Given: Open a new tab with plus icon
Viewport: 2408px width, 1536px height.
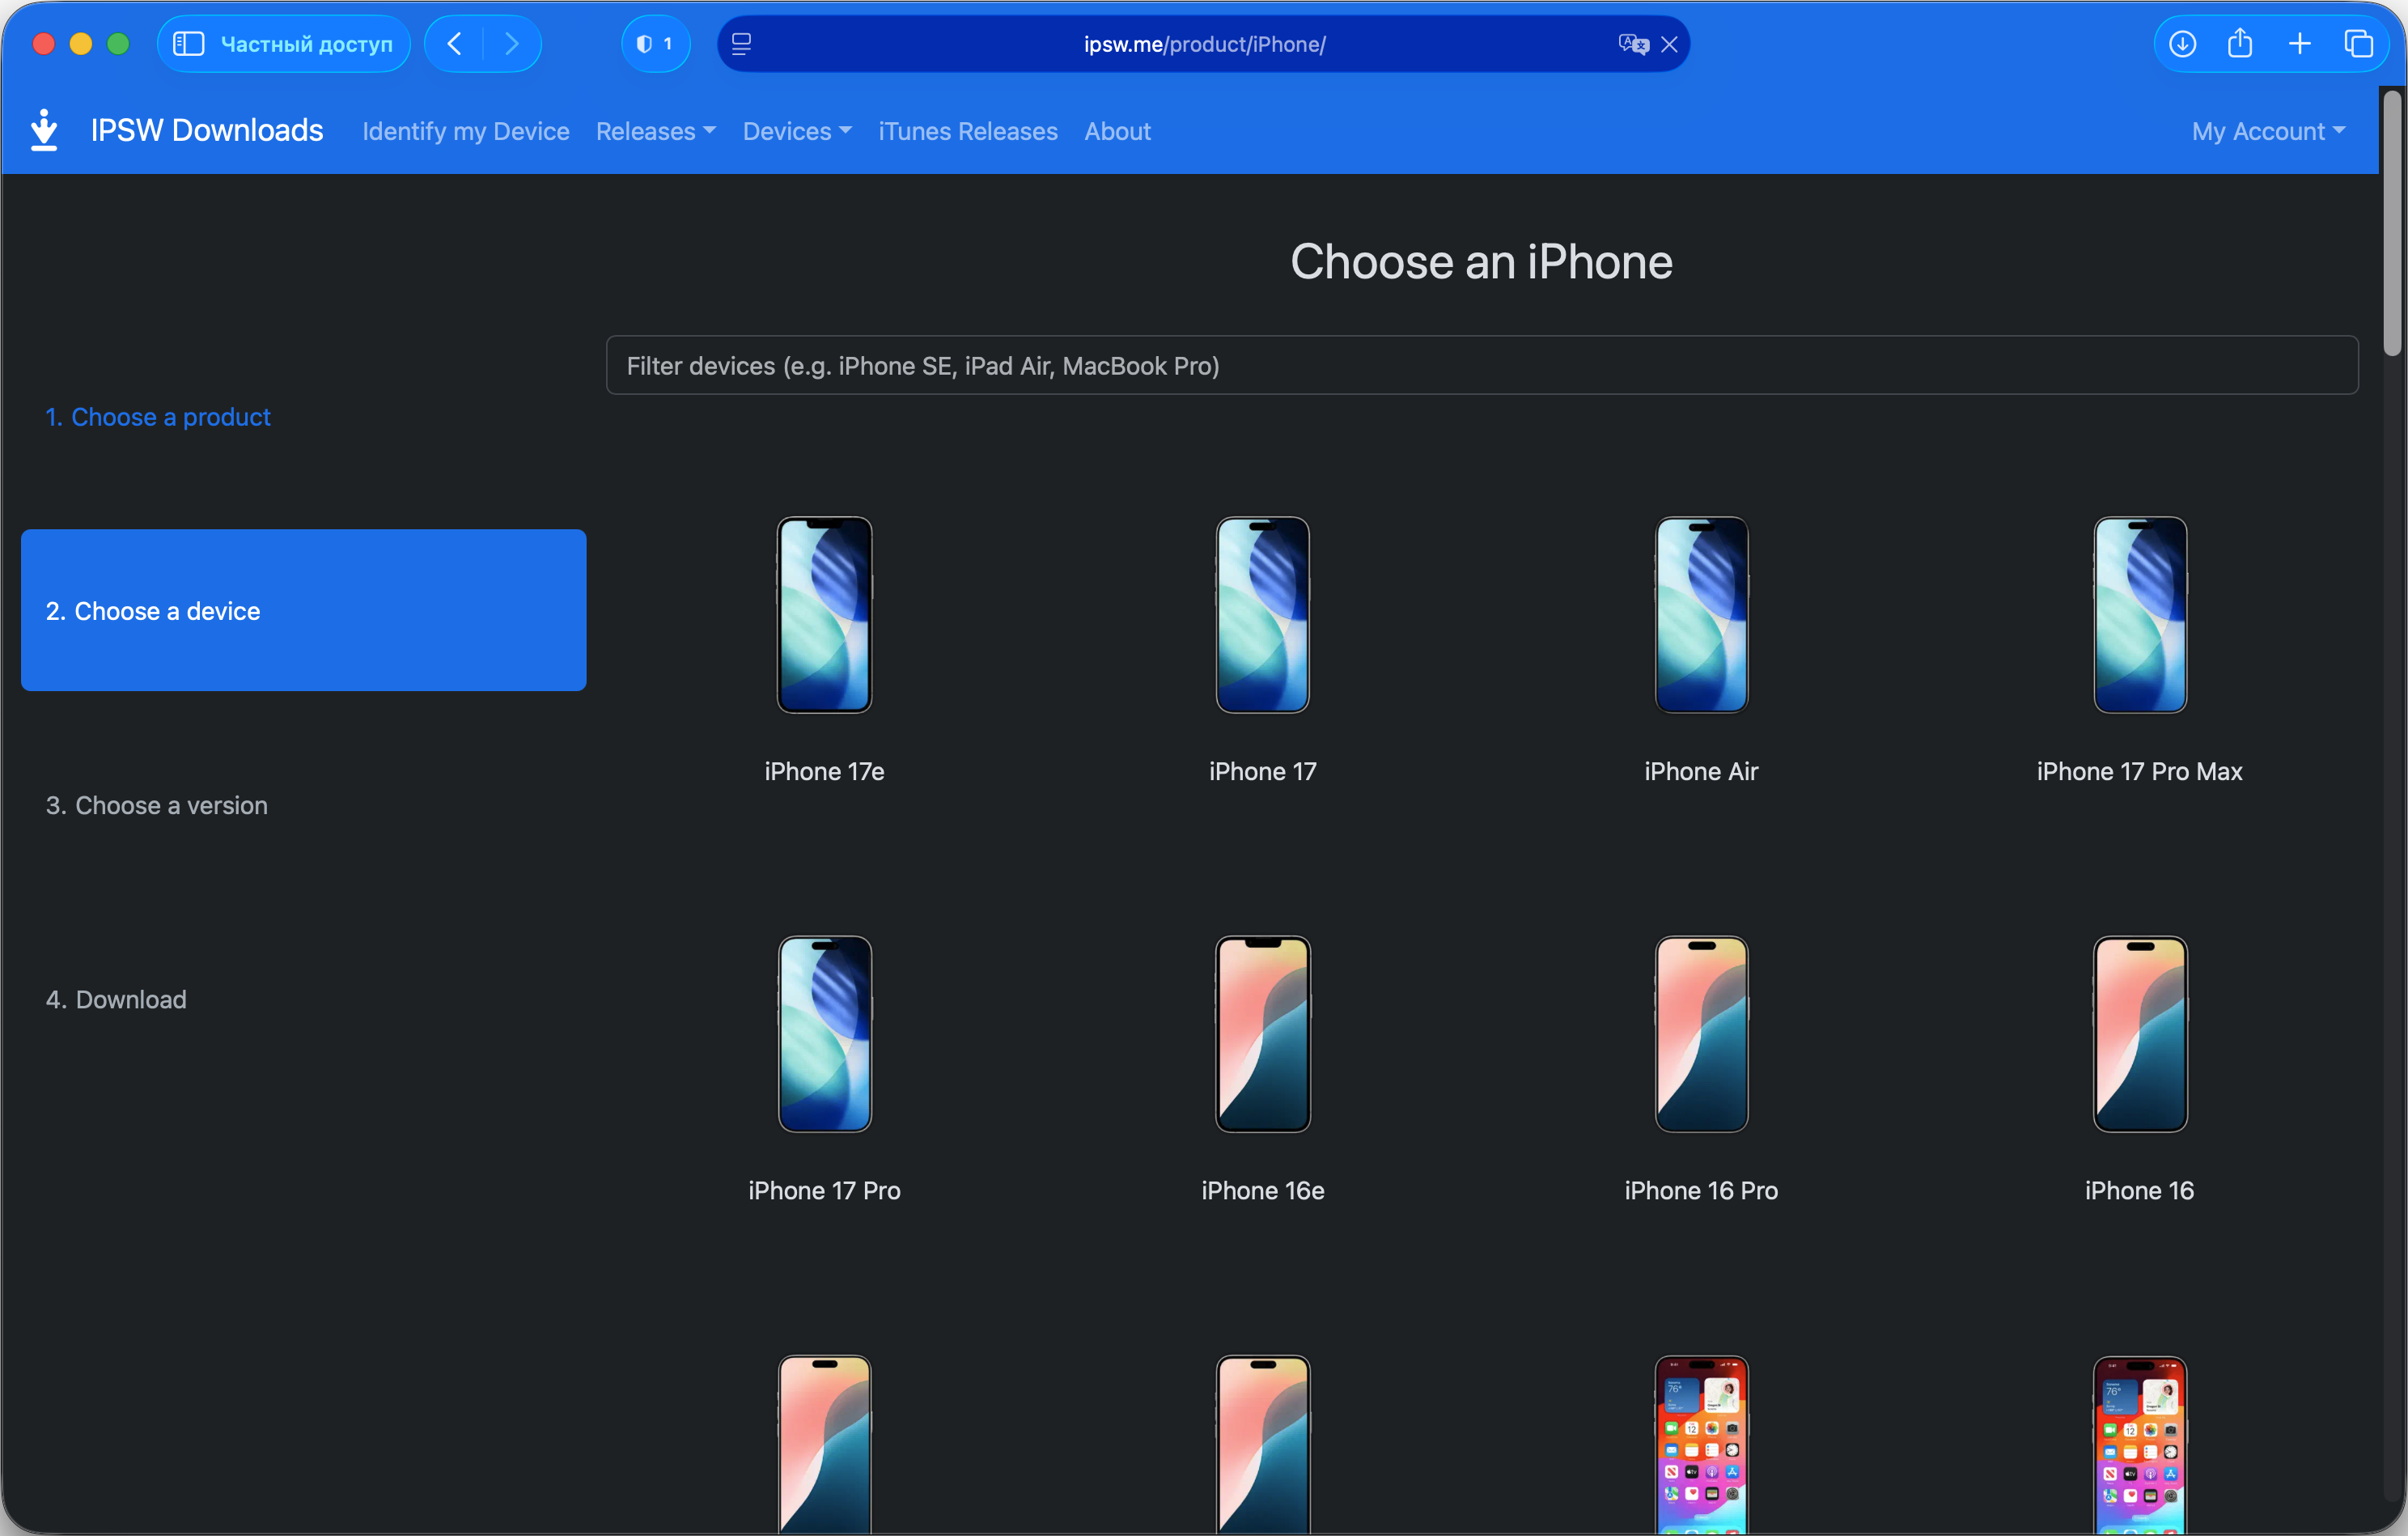Looking at the screenshot, I should [2299, 44].
